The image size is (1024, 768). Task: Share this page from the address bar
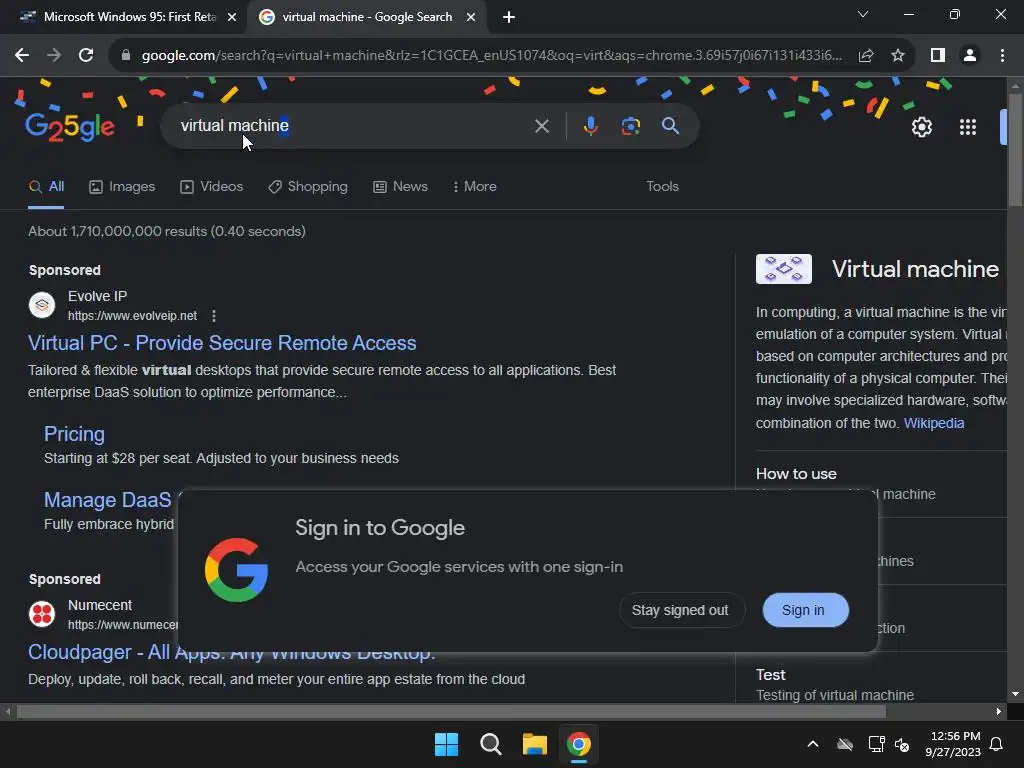pos(866,56)
